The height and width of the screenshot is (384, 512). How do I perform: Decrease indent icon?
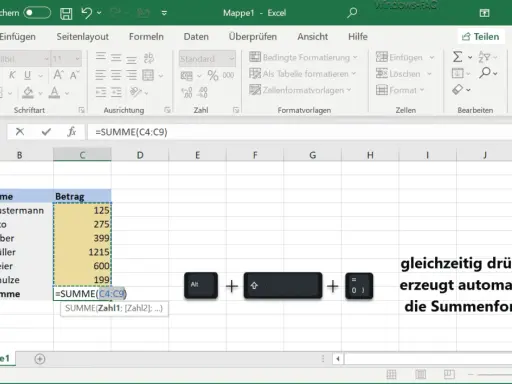(x=101, y=92)
